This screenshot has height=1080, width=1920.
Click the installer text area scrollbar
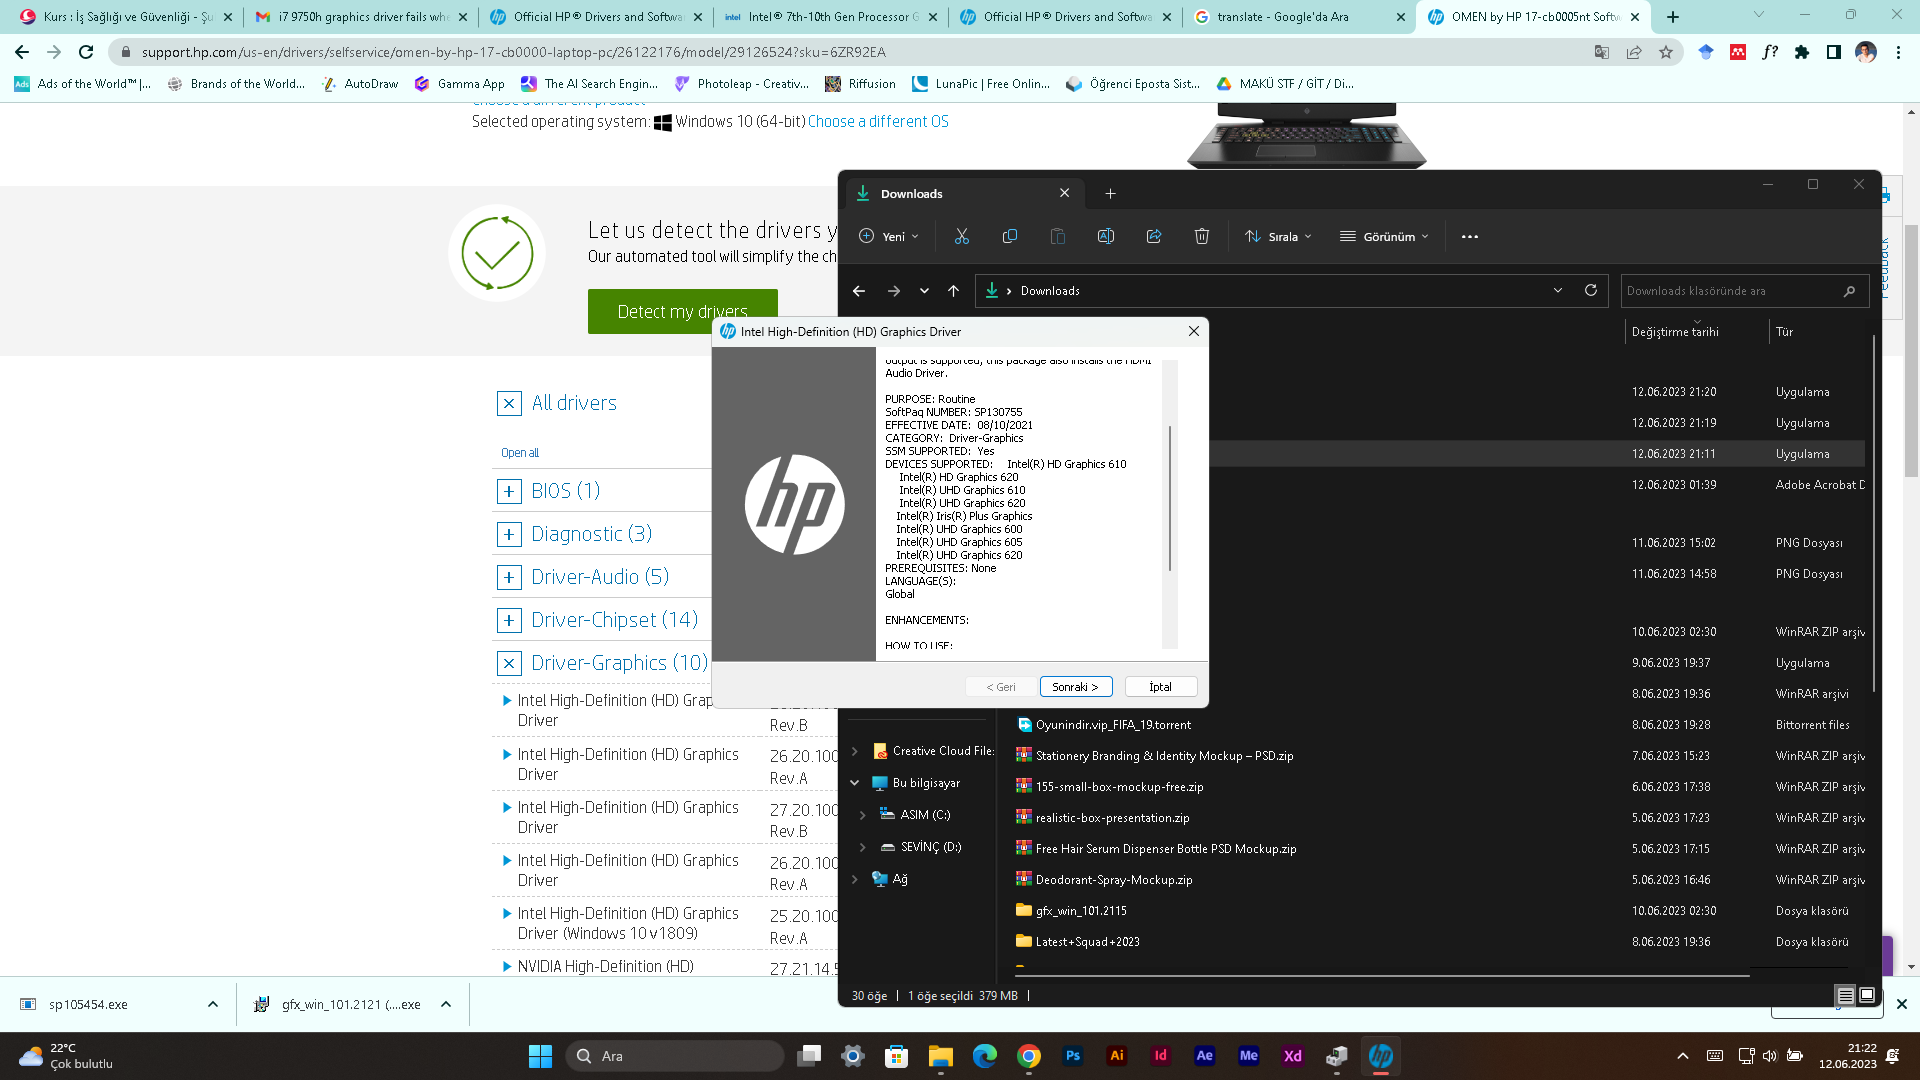[x=1169, y=500]
